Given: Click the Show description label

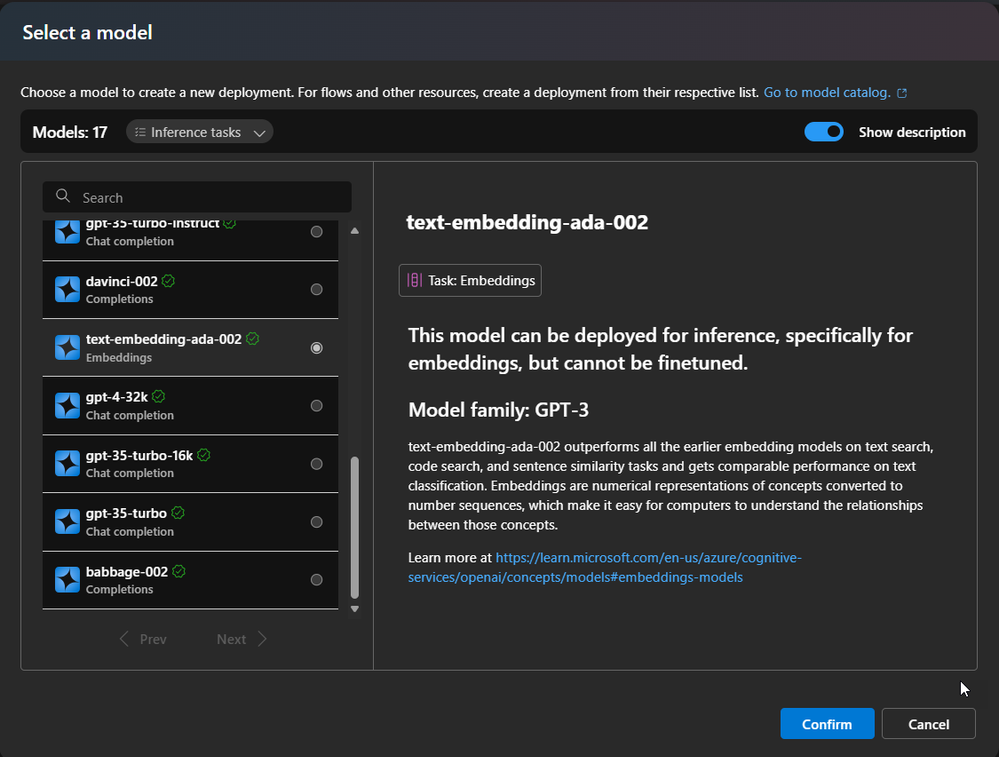Looking at the screenshot, I should coord(912,132).
